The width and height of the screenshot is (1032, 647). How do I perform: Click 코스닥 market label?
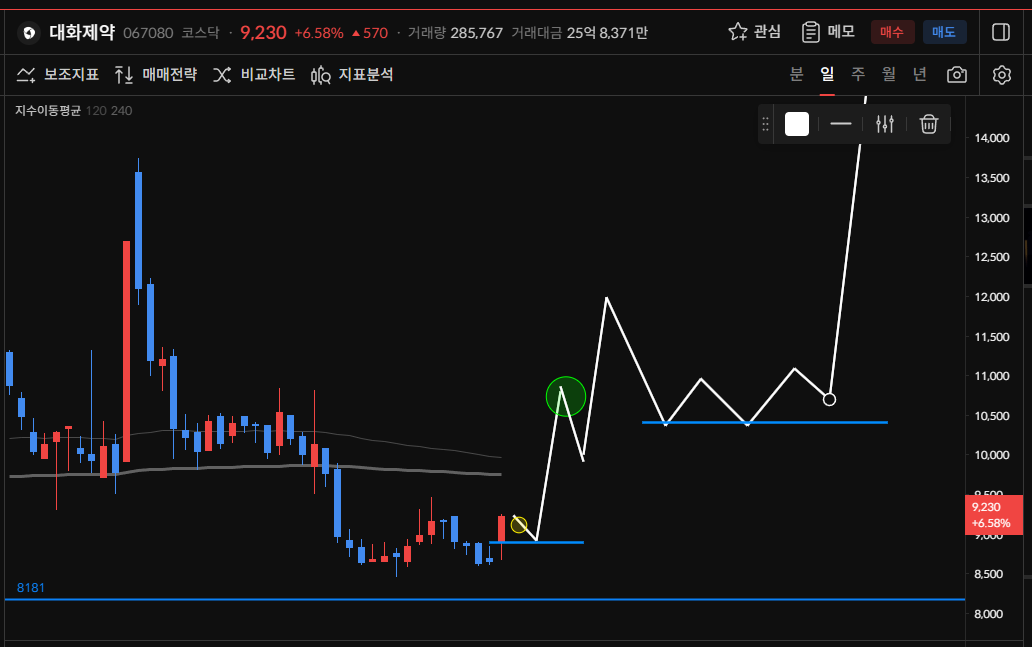tap(200, 33)
